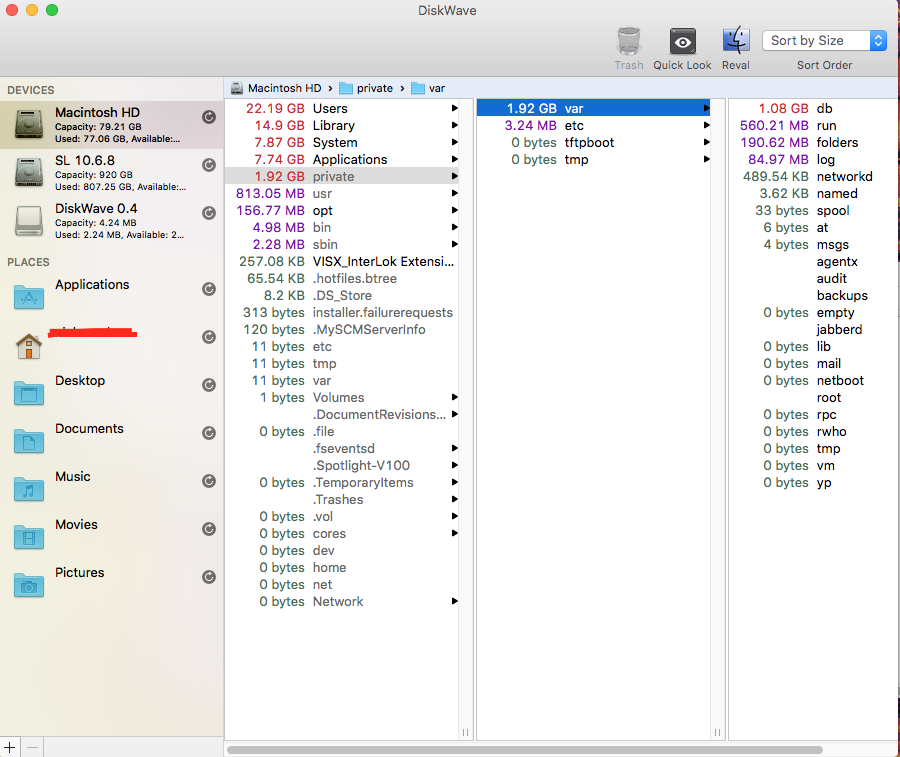Refresh the SL 10.6.8 device
This screenshot has width=900, height=757.
click(209, 165)
